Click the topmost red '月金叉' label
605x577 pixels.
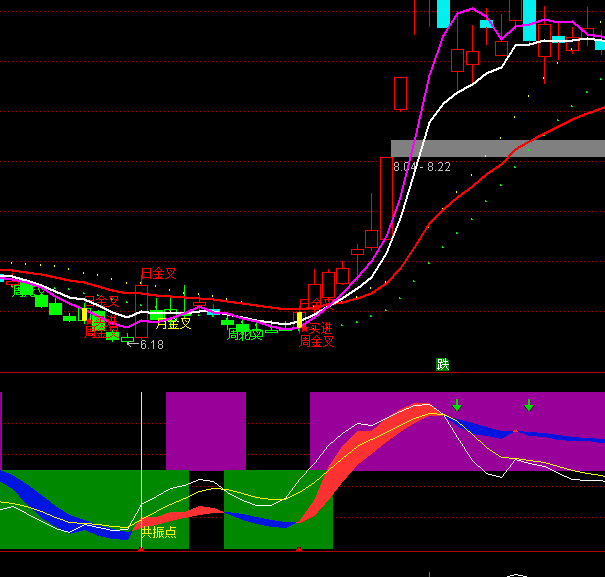tap(158, 273)
